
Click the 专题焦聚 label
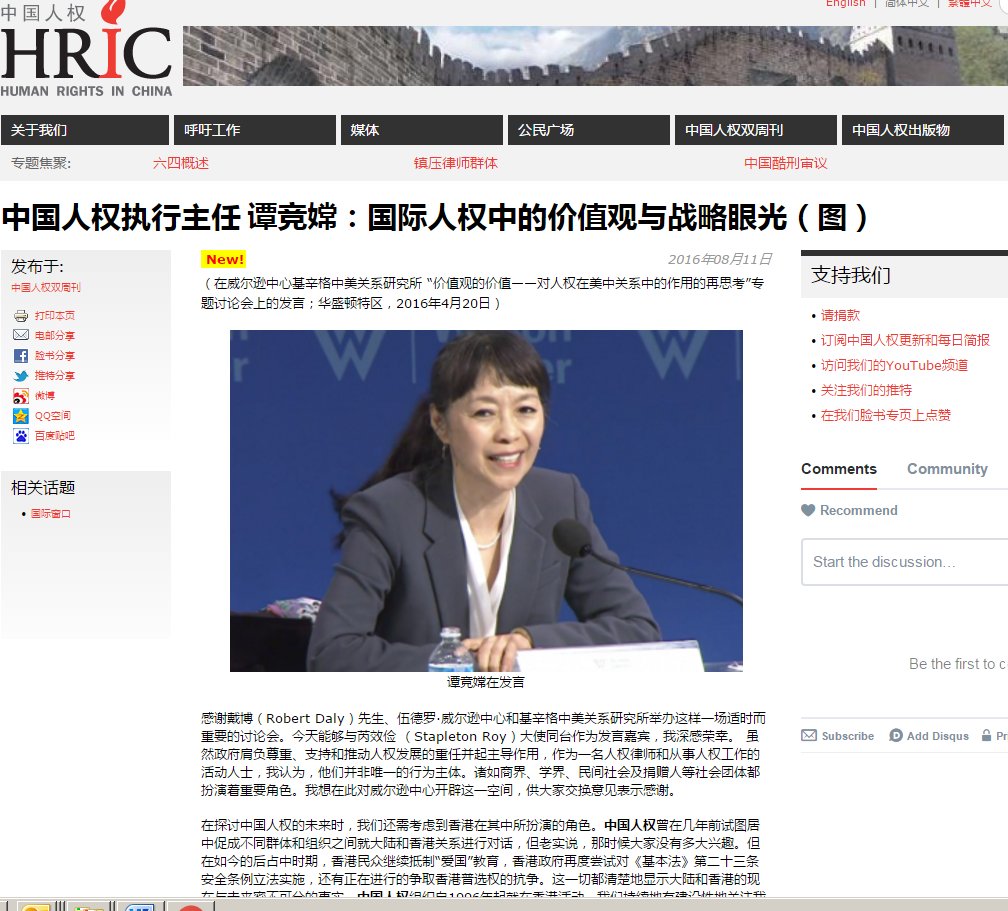(41, 163)
